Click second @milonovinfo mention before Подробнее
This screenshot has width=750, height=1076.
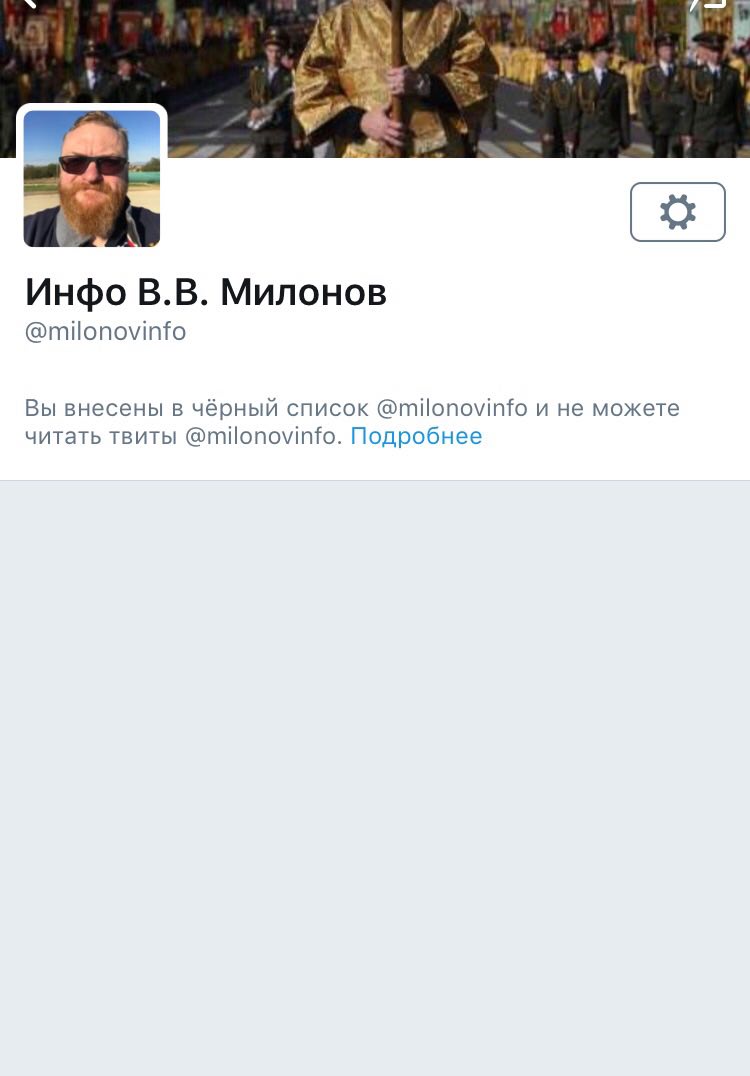tap(263, 436)
